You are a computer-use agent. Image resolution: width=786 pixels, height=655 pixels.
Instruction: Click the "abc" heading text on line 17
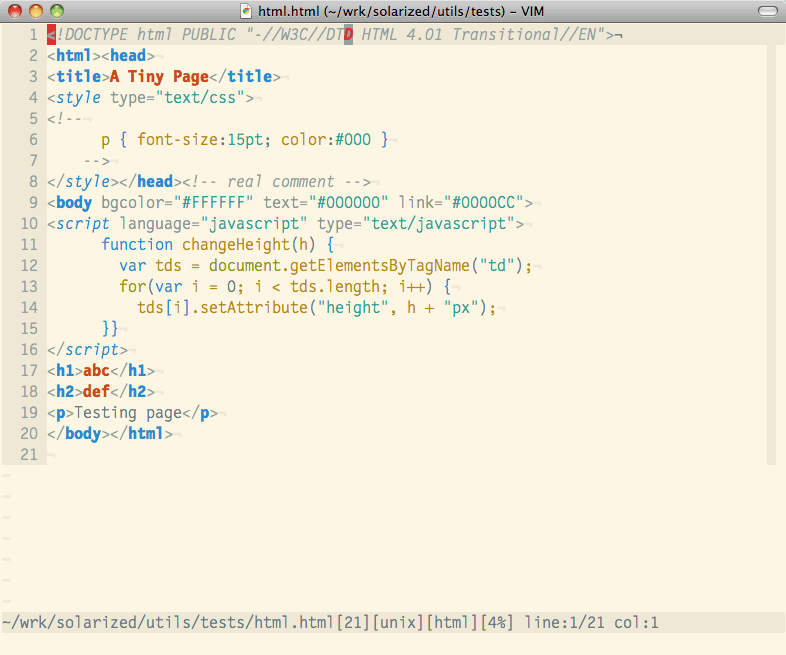pos(96,371)
